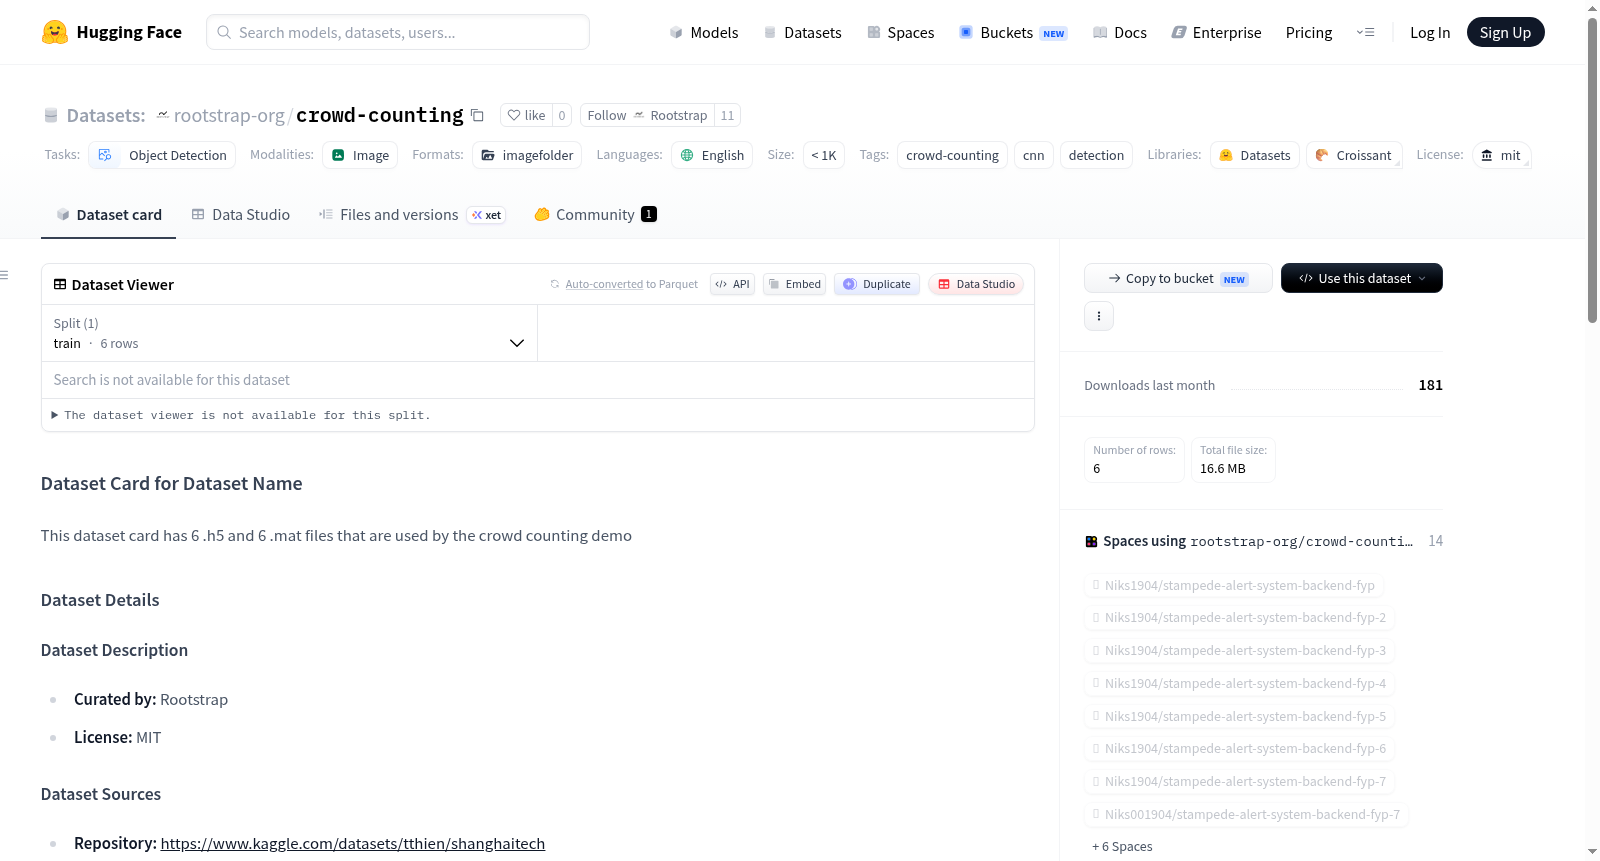Viewport: 1600px width, 861px height.
Task: Select the Croissant library tag
Action: pyautogui.click(x=1354, y=155)
